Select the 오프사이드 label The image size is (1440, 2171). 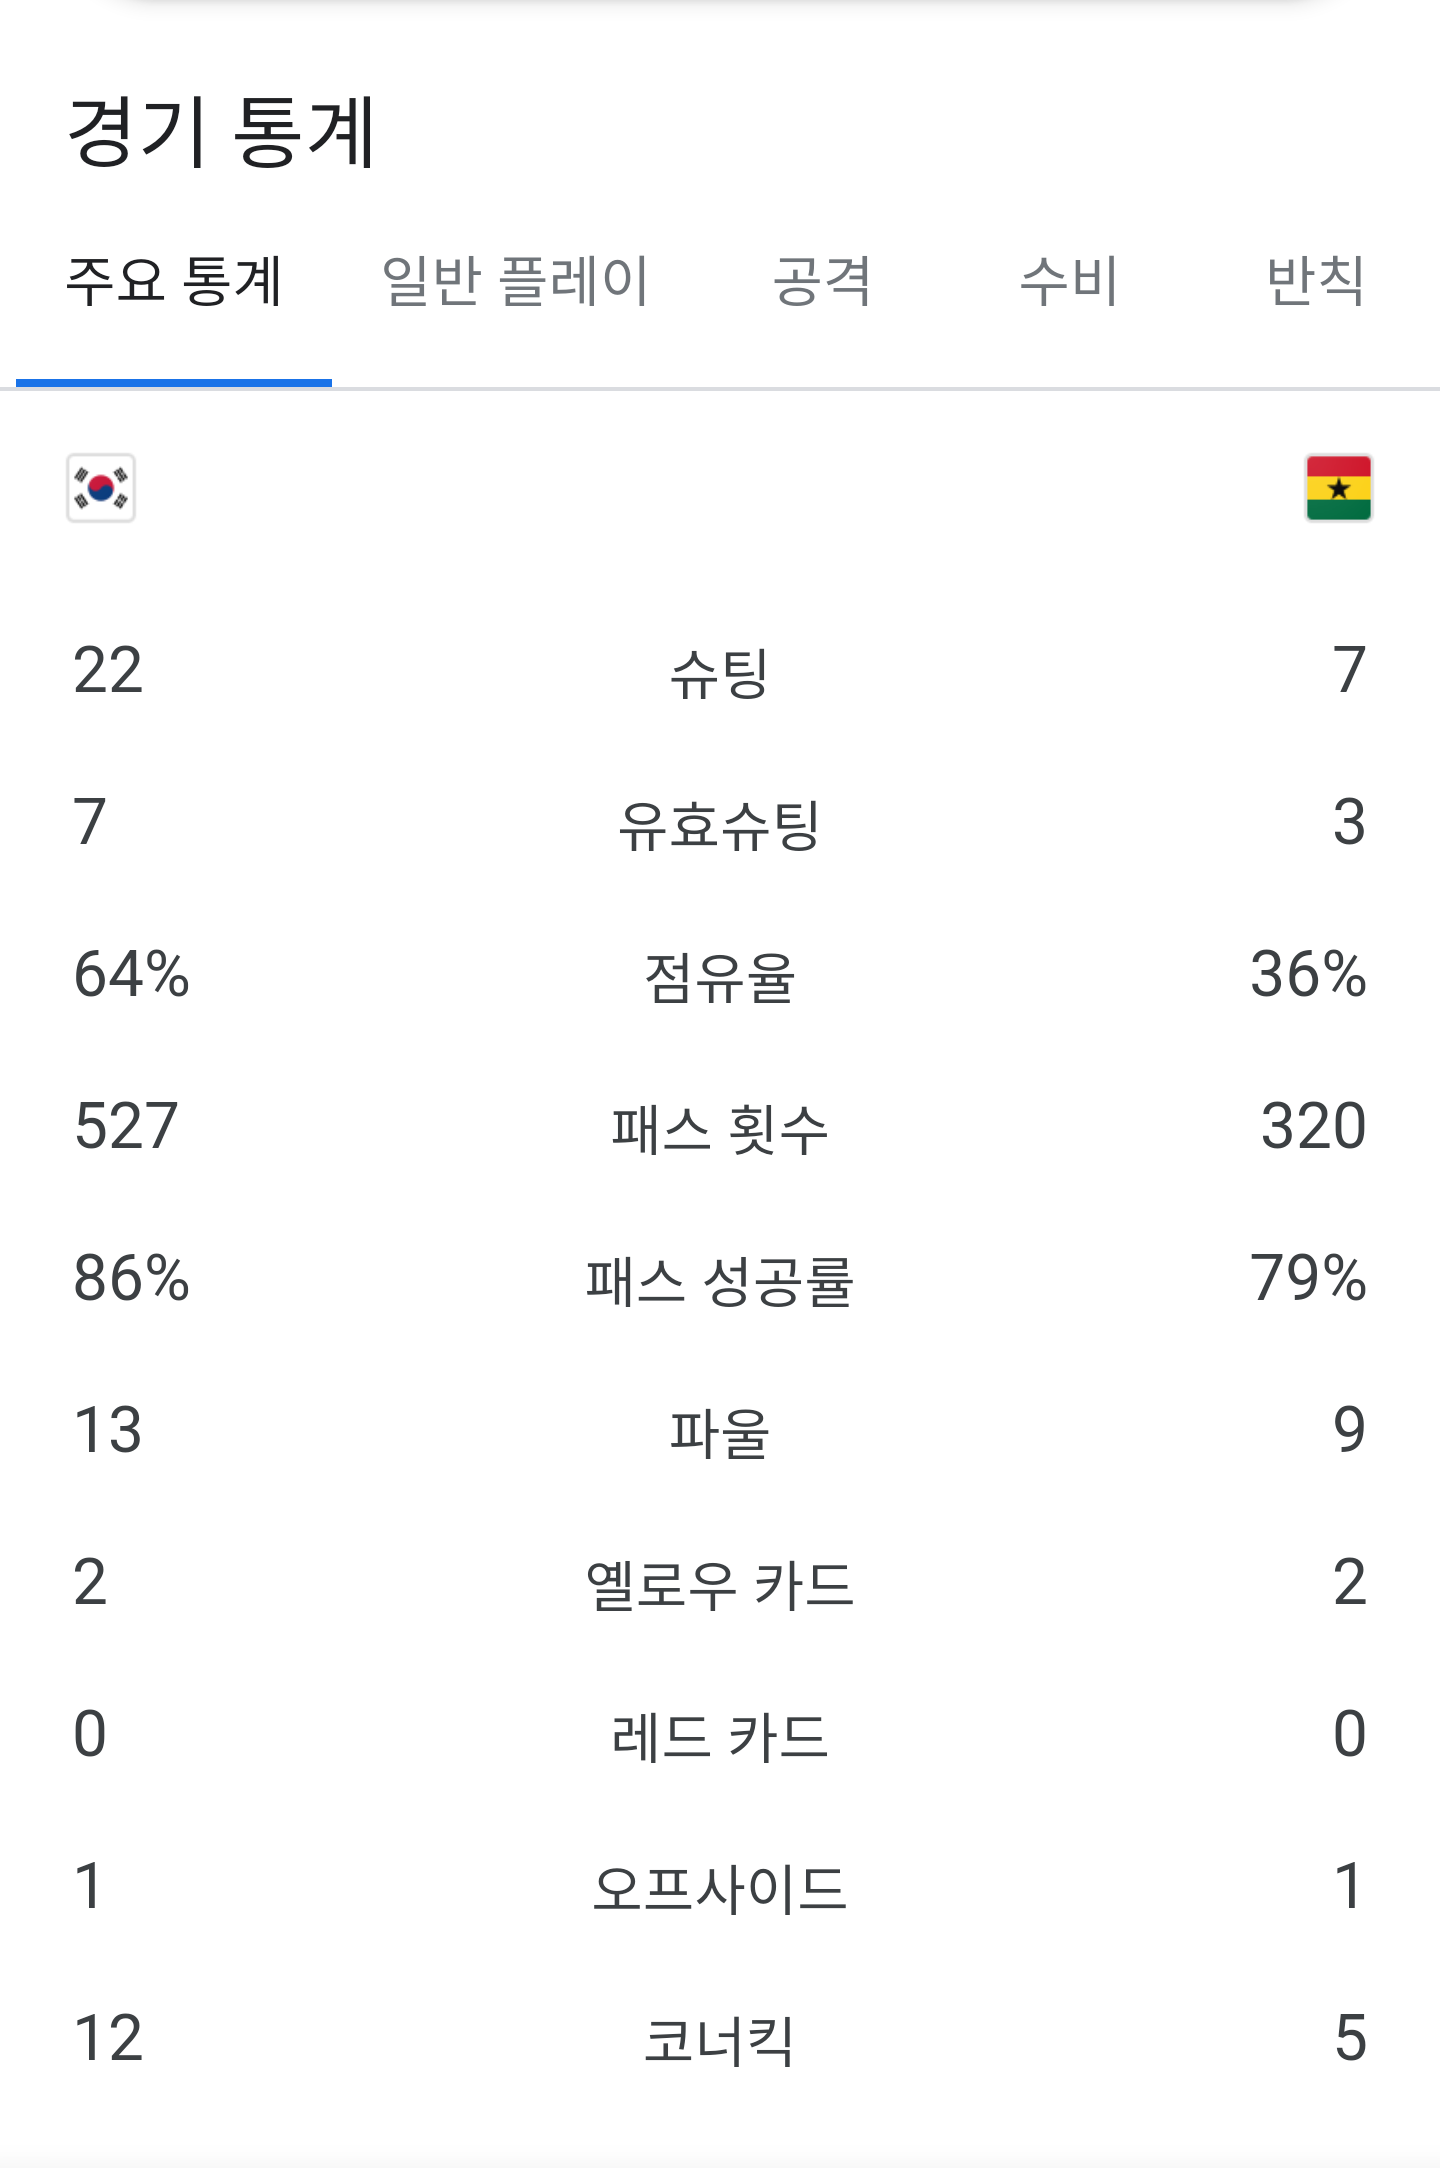pos(719,1889)
